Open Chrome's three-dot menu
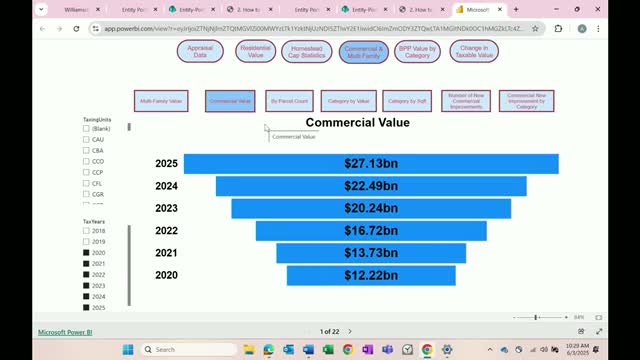The height and width of the screenshot is (360, 640). [x=598, y=29]
